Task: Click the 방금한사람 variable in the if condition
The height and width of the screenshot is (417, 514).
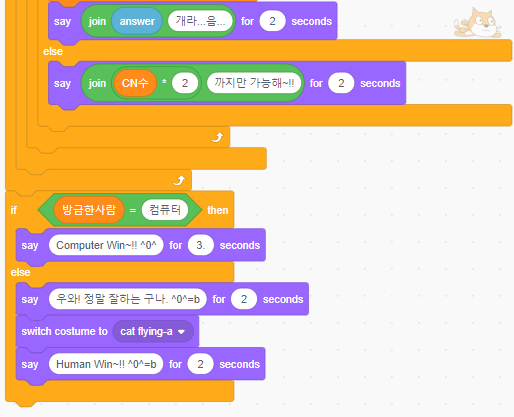Action: point(89,210)
